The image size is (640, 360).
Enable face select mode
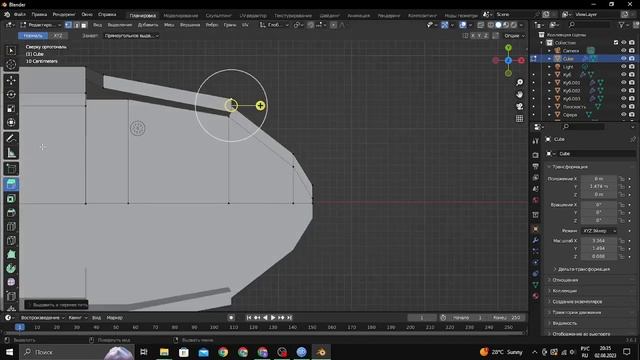[x=84, y=25]
